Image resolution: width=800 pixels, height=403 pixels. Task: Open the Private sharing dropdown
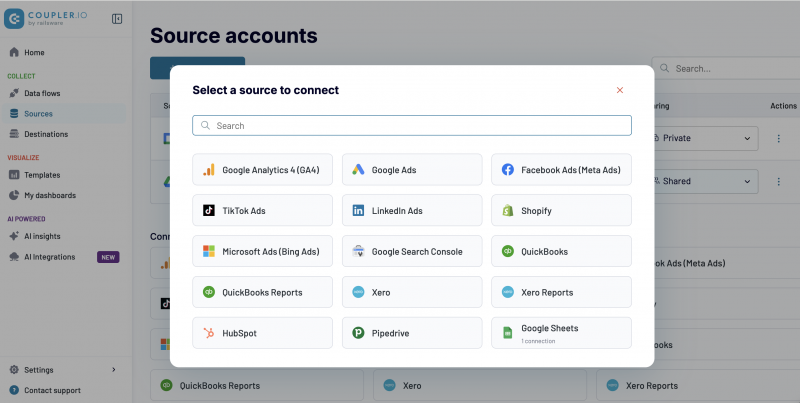tap(706, 138)
